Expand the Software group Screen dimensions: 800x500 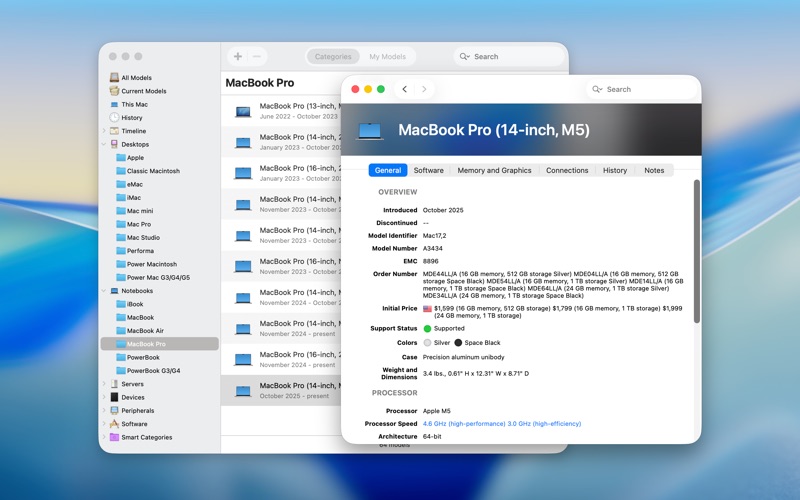[104, 423]
